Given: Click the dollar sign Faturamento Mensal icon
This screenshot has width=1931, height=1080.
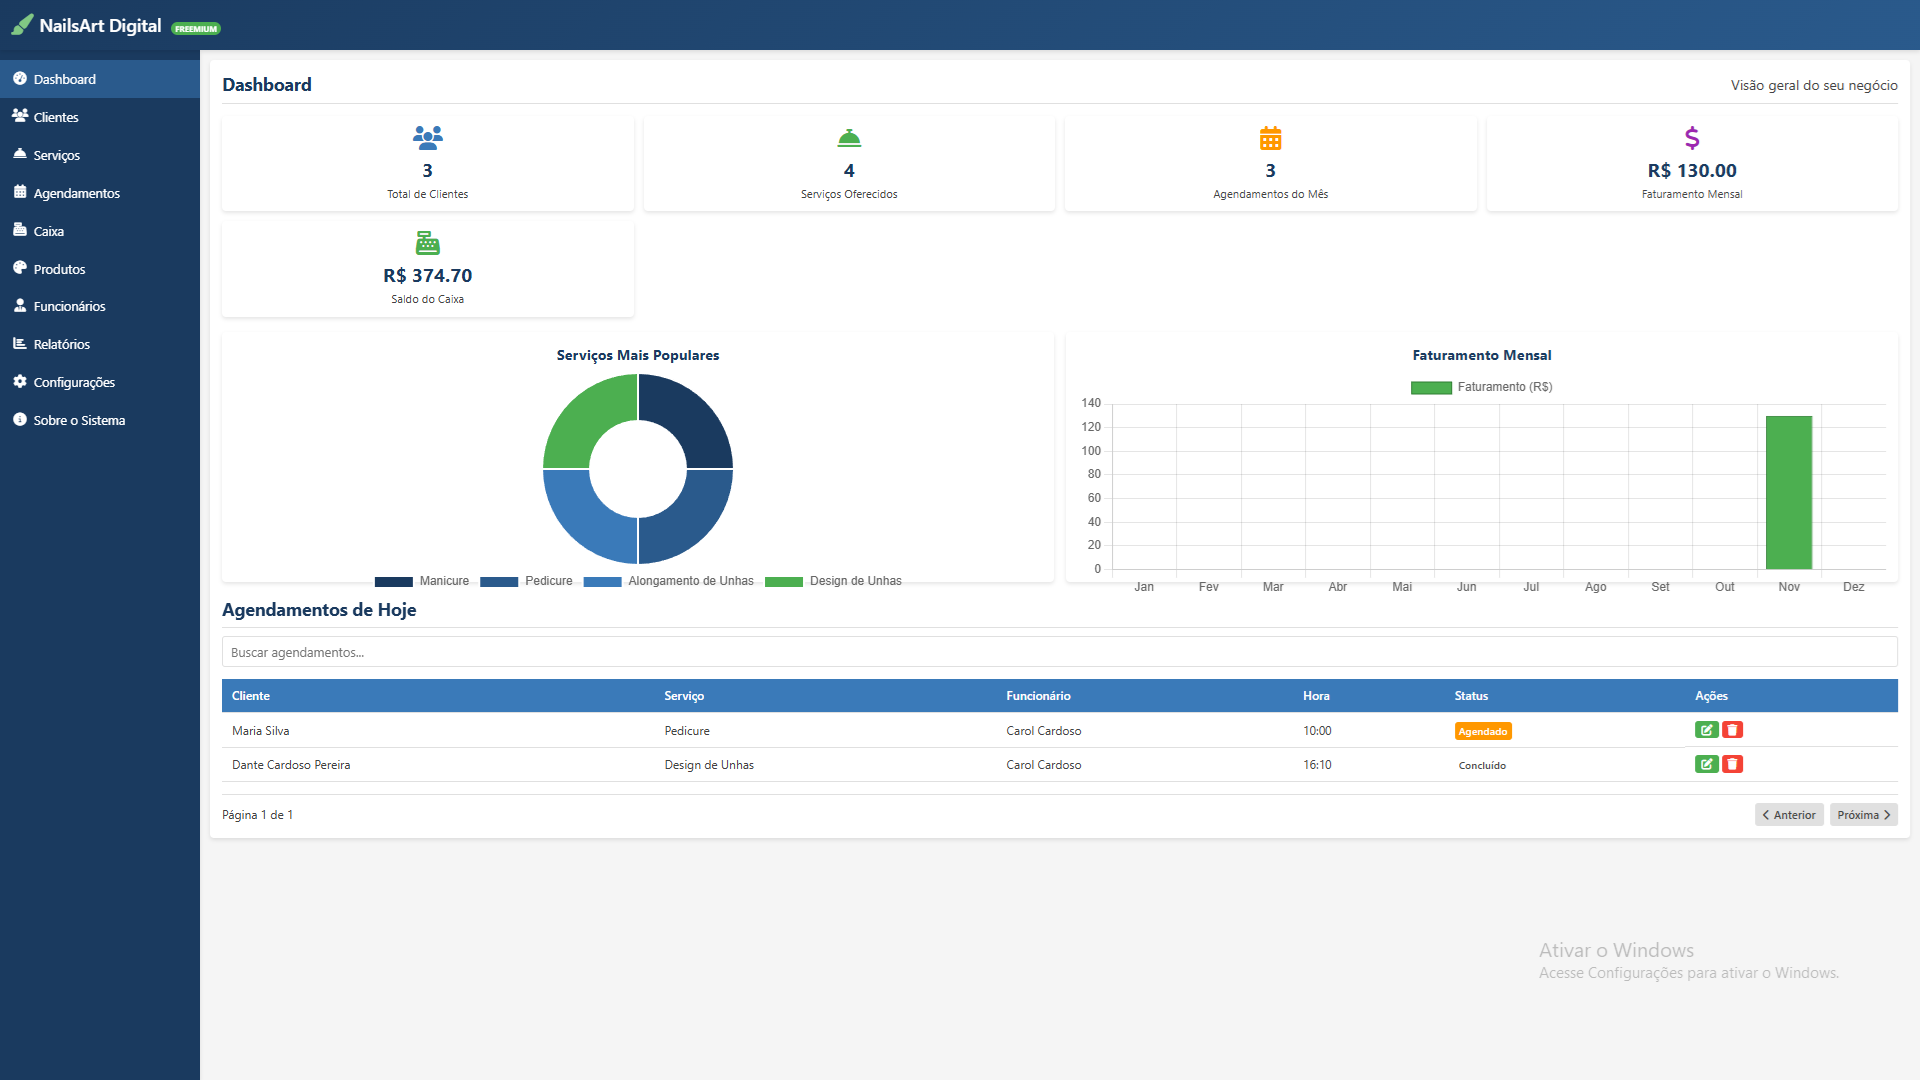Looking at the screenshot, I should (x=1691, y=137).
